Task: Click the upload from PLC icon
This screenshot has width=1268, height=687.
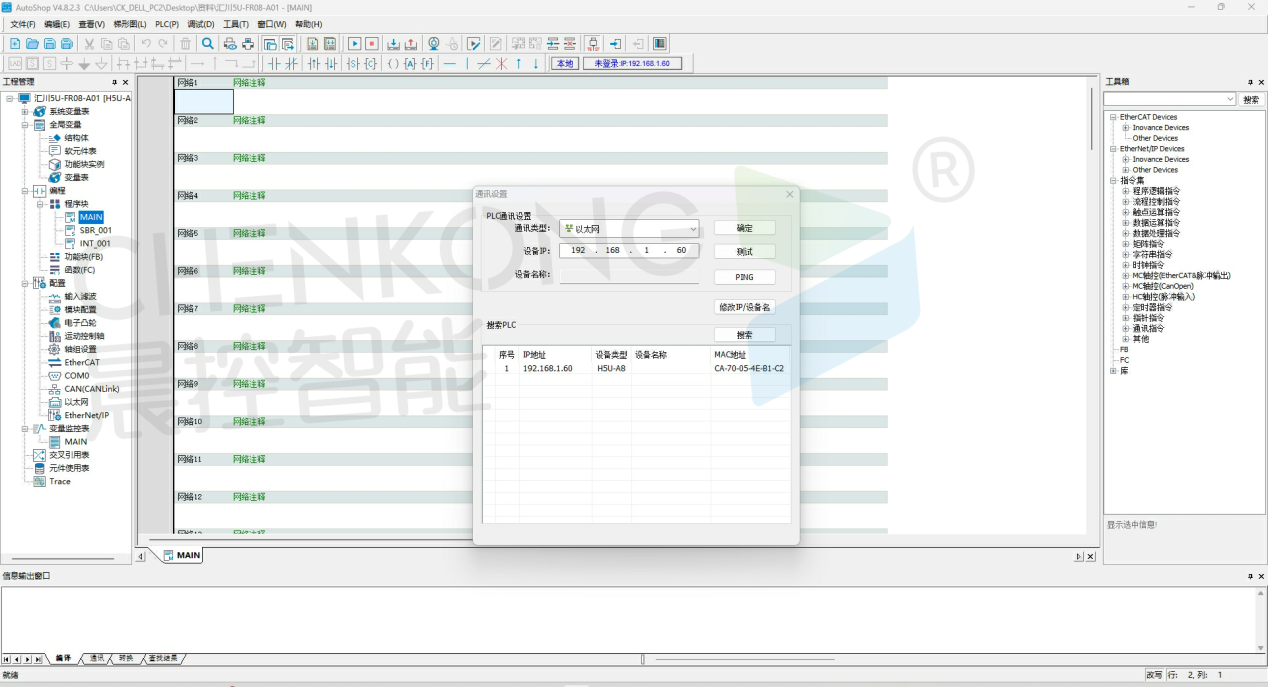Action: tap(410, 44)
